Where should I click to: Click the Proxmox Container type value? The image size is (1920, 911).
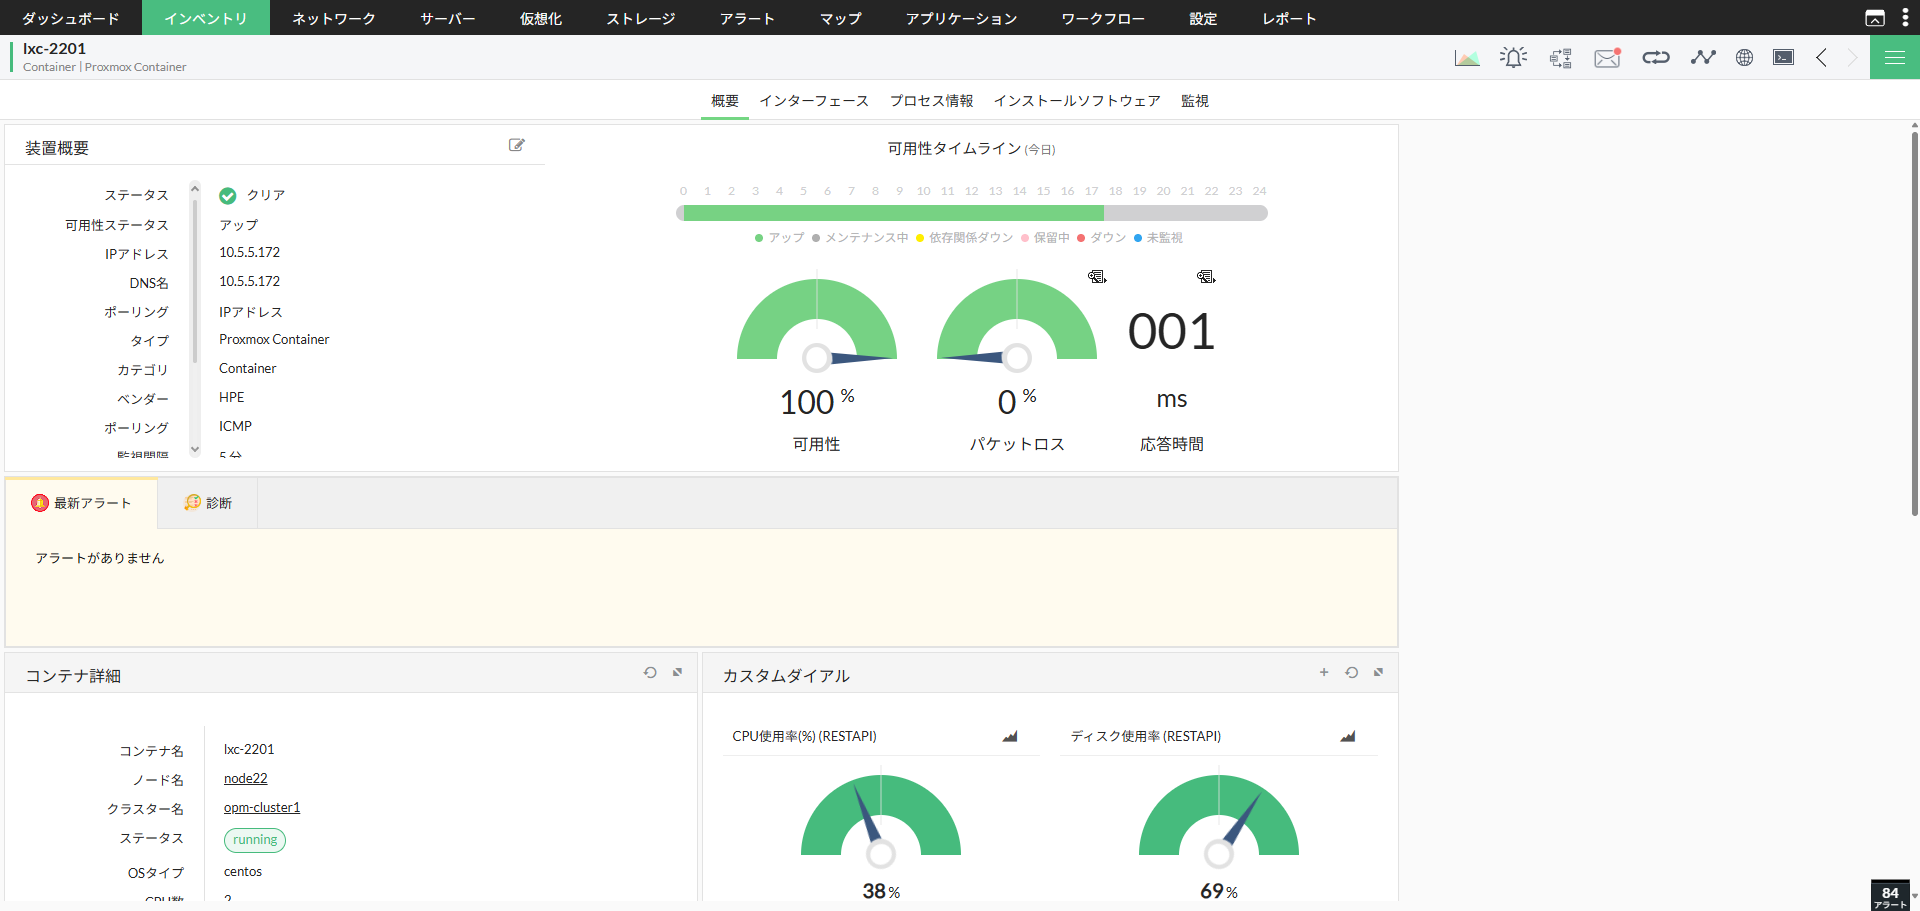point(274,340)
